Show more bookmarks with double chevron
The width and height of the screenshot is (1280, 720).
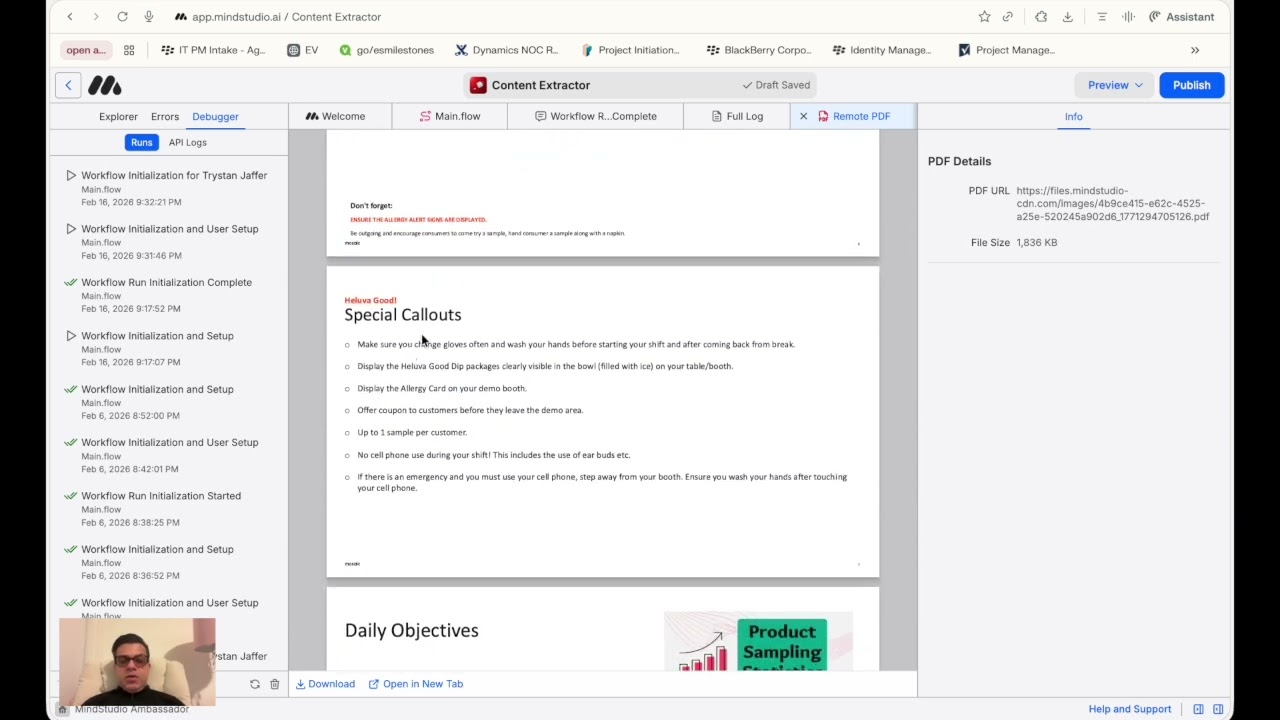(1195, 50)
